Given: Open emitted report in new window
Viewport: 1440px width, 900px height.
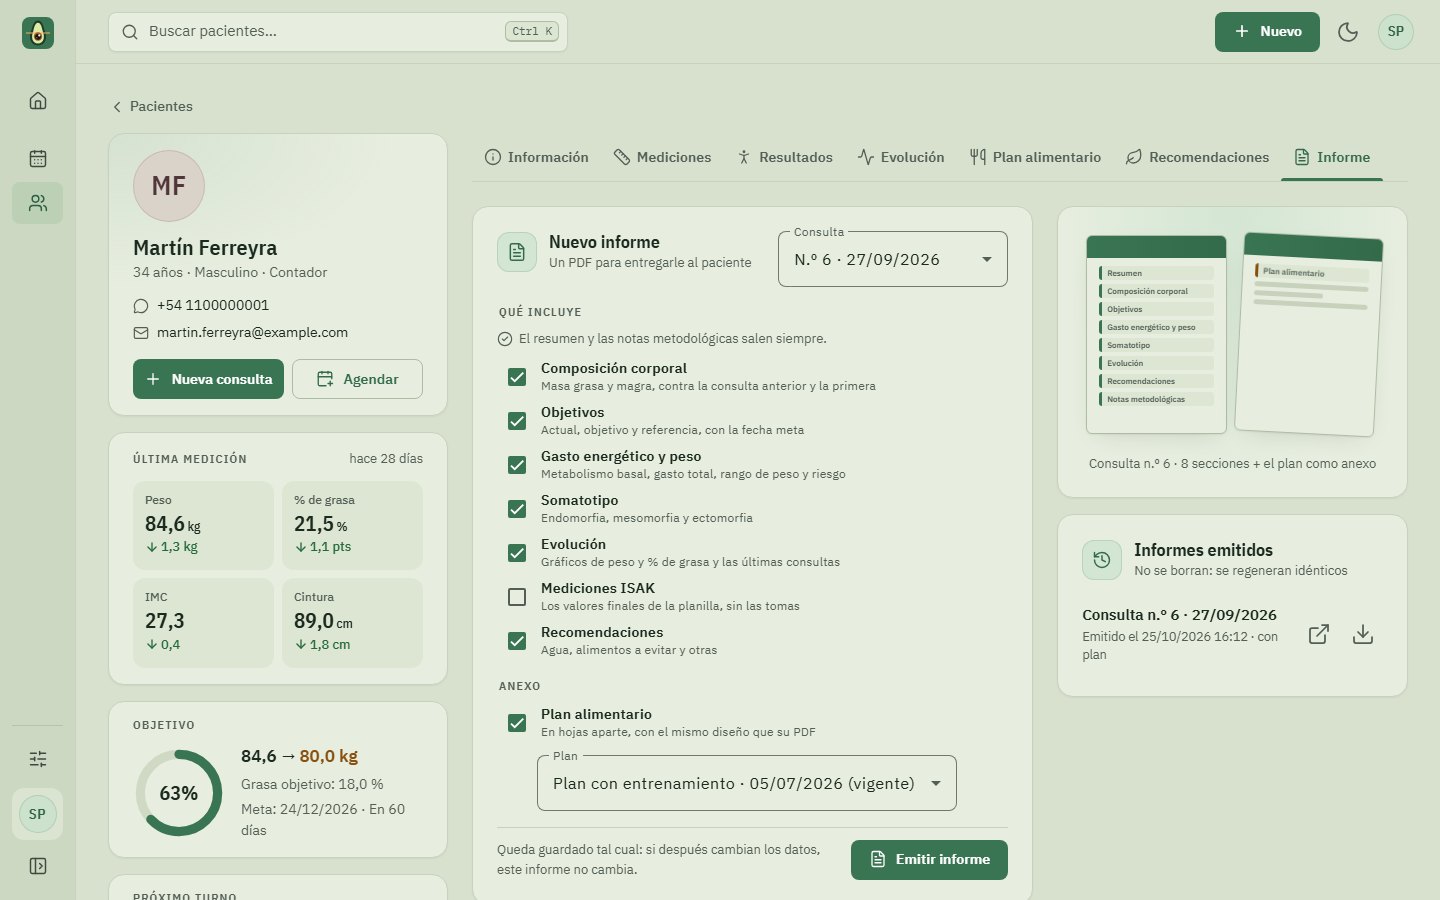Looking at the screenshot, I should pos(1319,634).
